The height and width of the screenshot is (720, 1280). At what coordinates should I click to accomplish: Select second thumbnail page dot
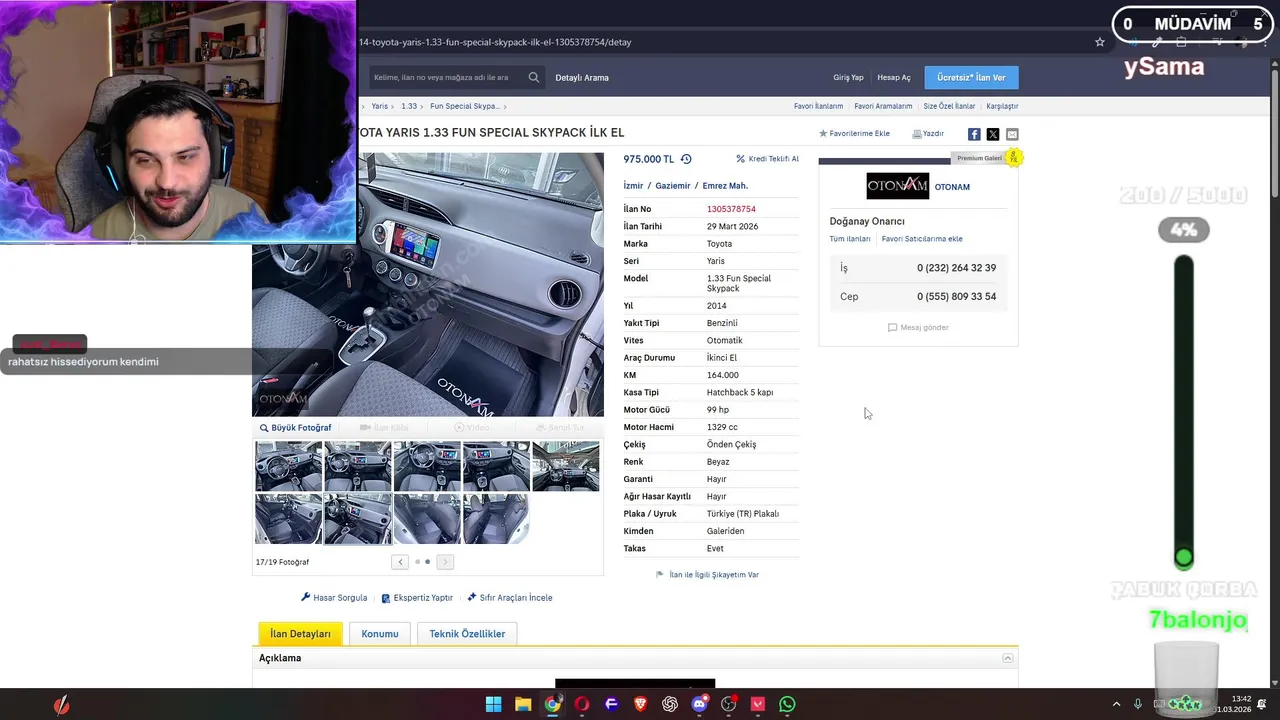(x=428, y=562)
